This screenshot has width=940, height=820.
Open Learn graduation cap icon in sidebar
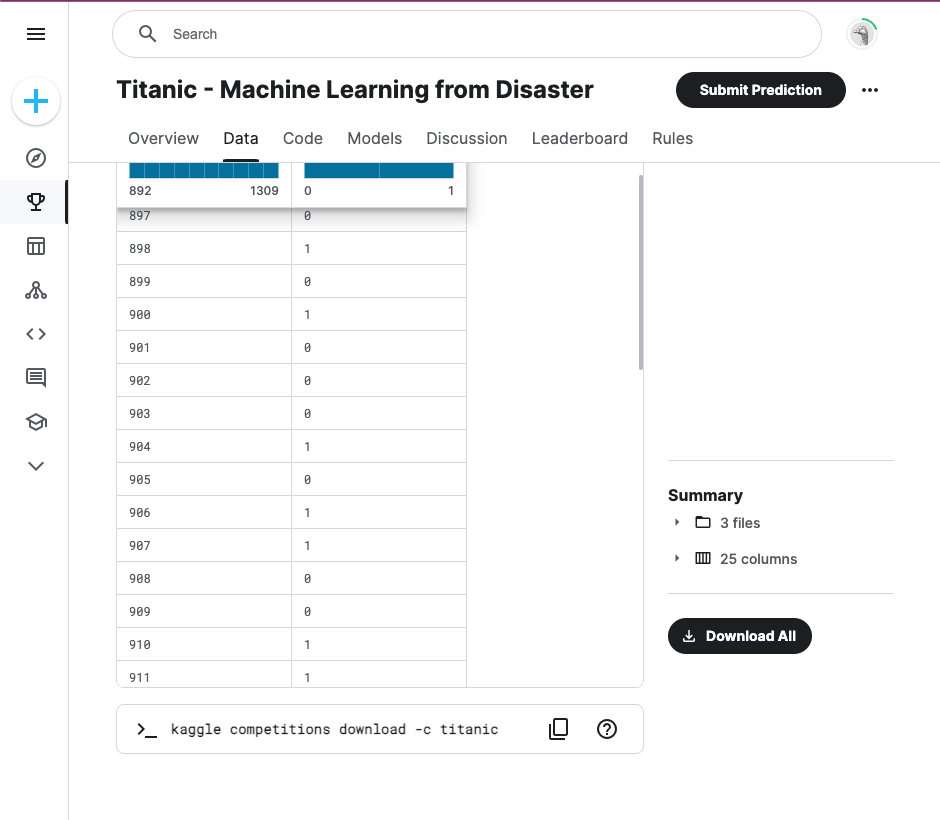coord(36,422)
